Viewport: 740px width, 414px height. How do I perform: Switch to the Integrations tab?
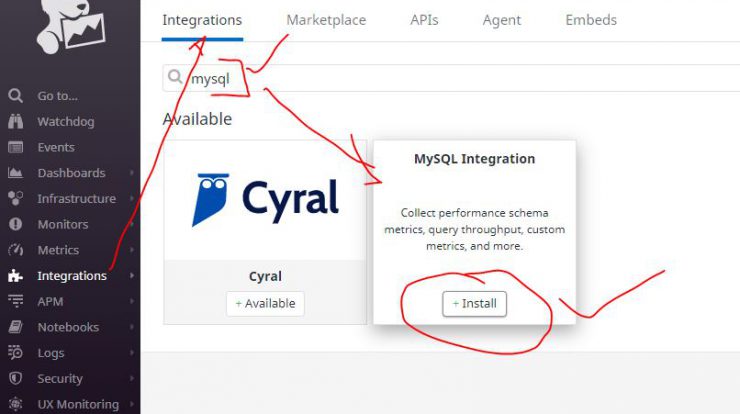pyautogui.click(x=202, y=20)
